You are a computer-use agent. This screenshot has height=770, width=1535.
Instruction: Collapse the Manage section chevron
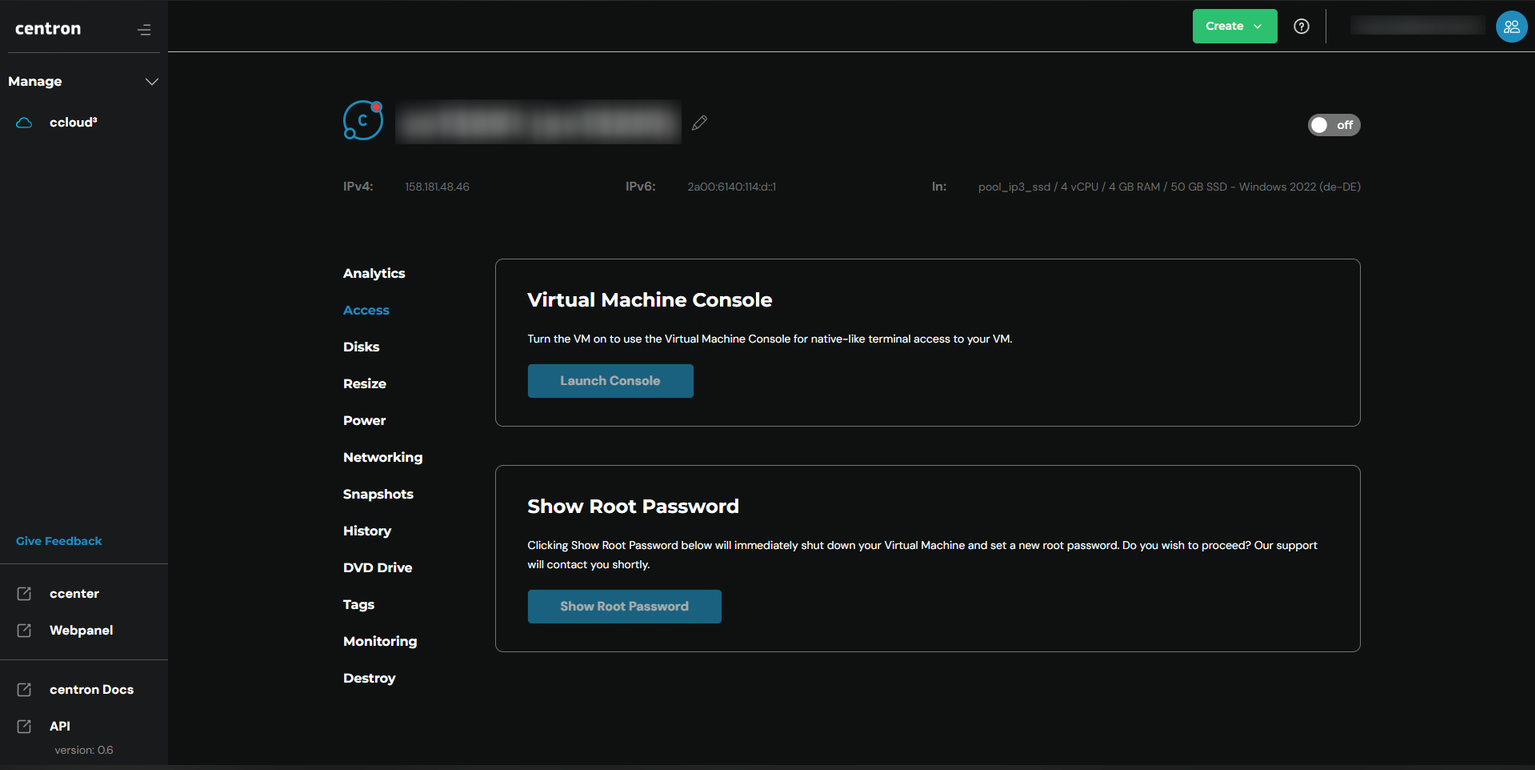pyautogui.click(x=151, y=82)
